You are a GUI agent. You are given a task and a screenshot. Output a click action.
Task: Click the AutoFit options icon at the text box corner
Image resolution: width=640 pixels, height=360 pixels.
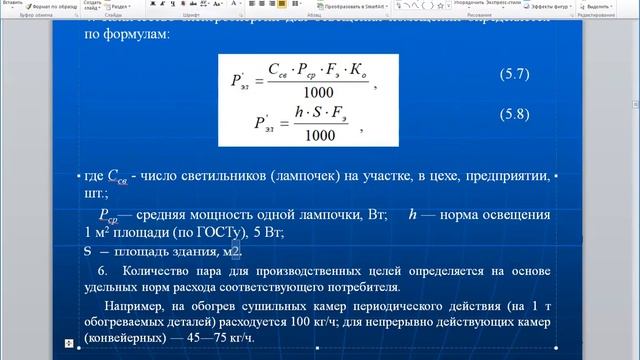coord(69,343)
